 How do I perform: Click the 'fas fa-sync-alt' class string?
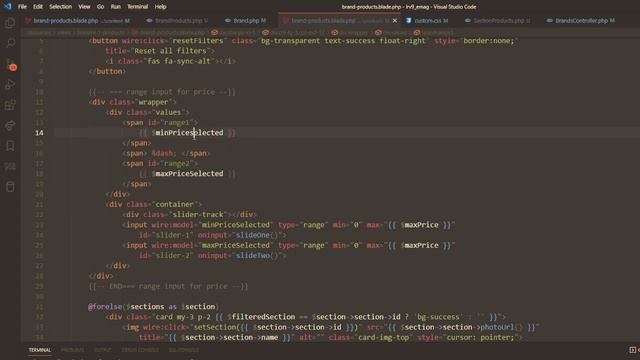point(178,61)
